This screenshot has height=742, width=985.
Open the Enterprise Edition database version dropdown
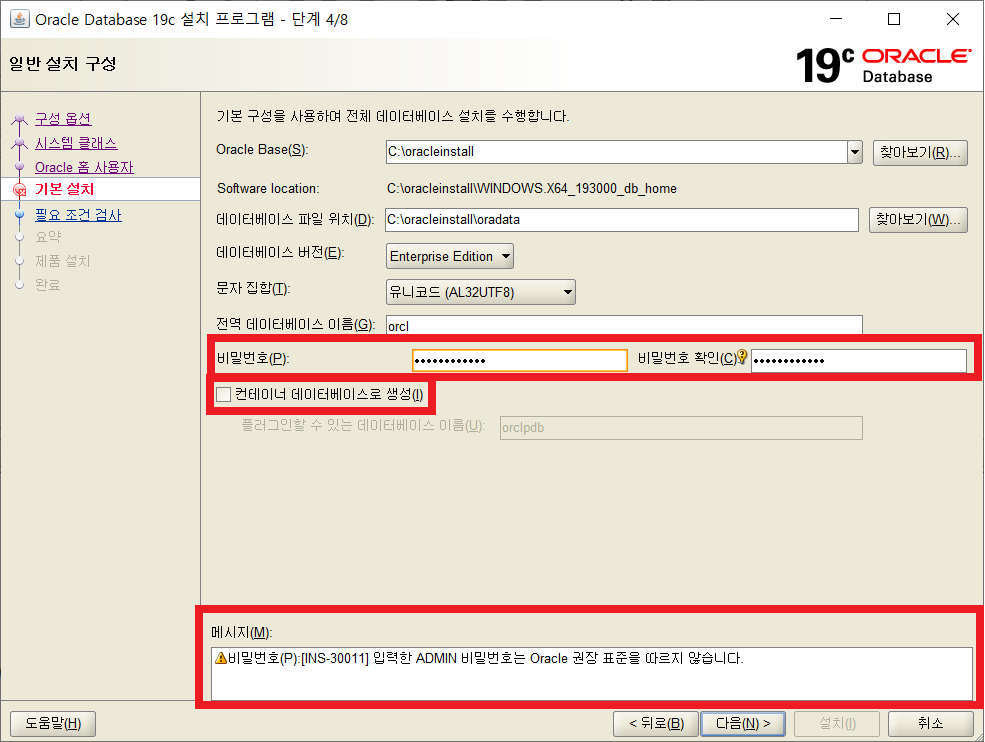tap(450, 256)
